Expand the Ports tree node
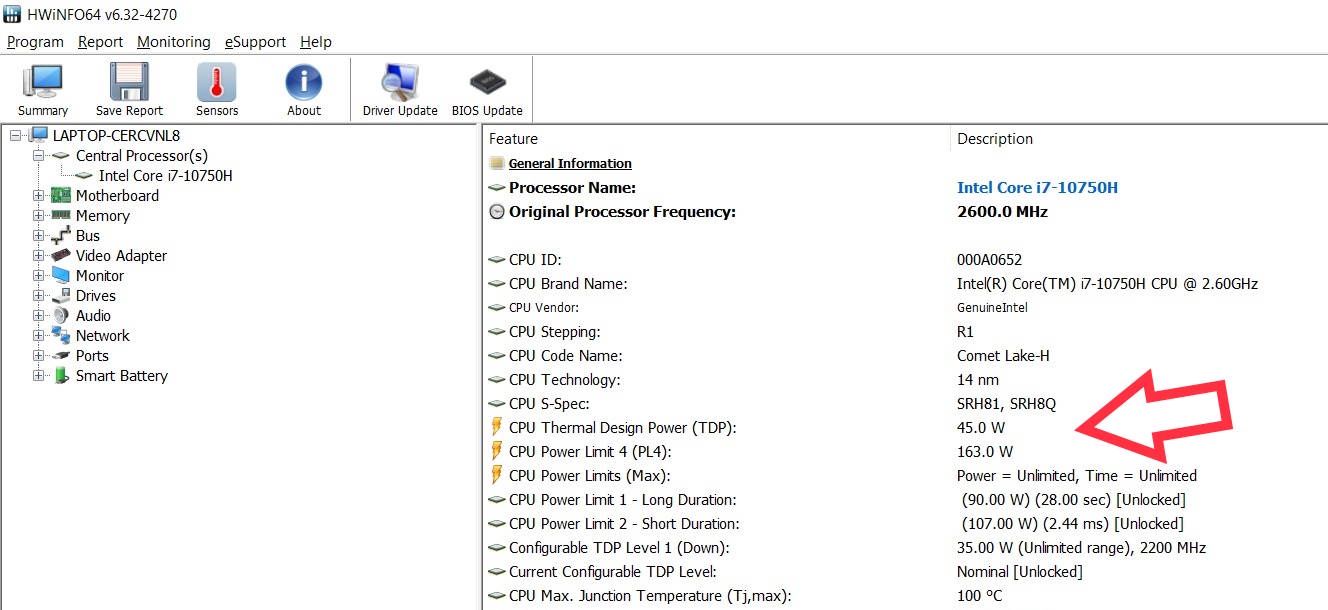Screen dimensions: 1328x610 pyautogui.click(x=38, y=355)
